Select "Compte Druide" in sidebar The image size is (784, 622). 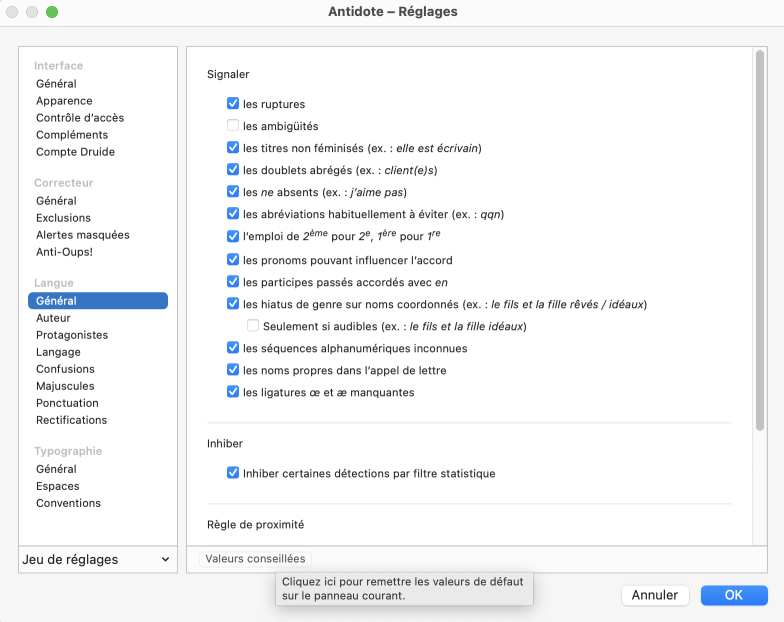click(x=75, y=152)
